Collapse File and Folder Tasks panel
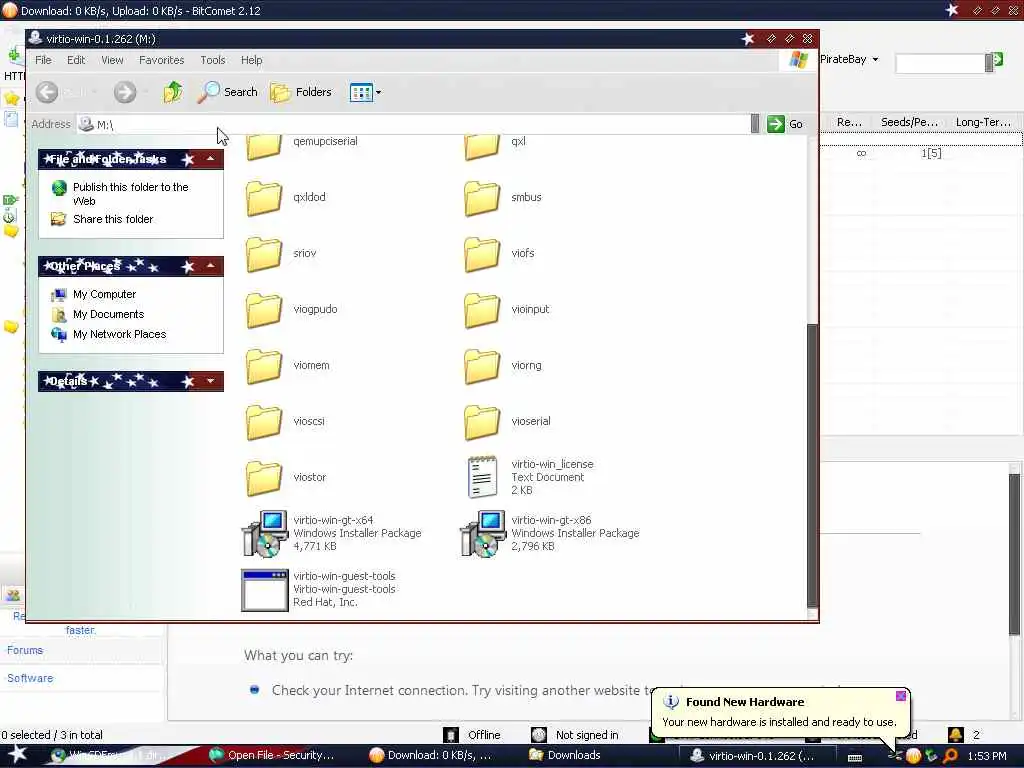The height and width of the screenshot is (768, 1024). tap(210, 159)
